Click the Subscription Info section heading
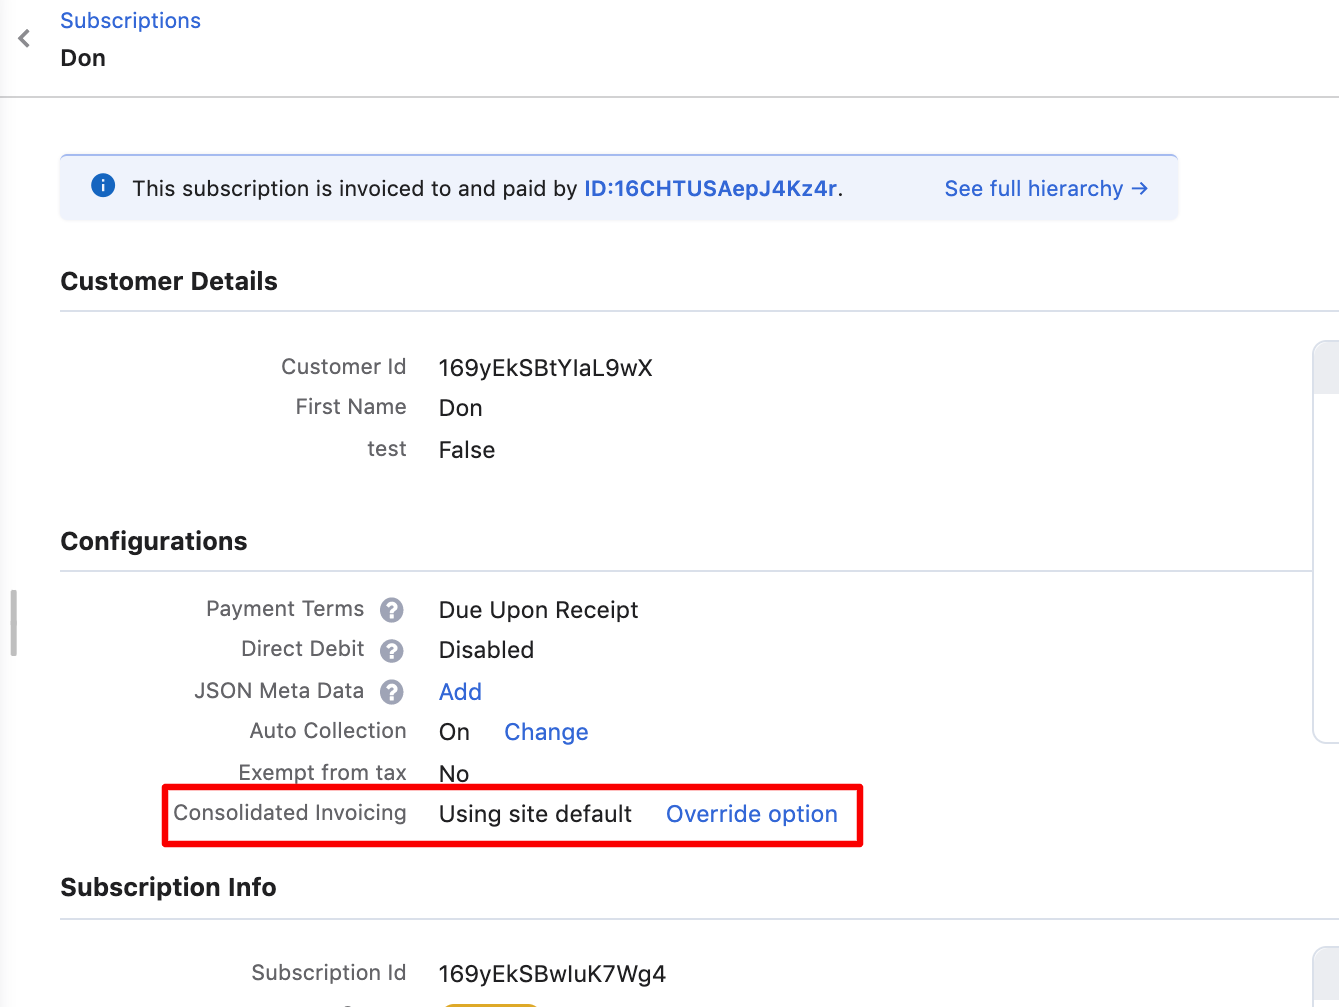This screenshot has width=1339, height=1007. click(168, 888)
